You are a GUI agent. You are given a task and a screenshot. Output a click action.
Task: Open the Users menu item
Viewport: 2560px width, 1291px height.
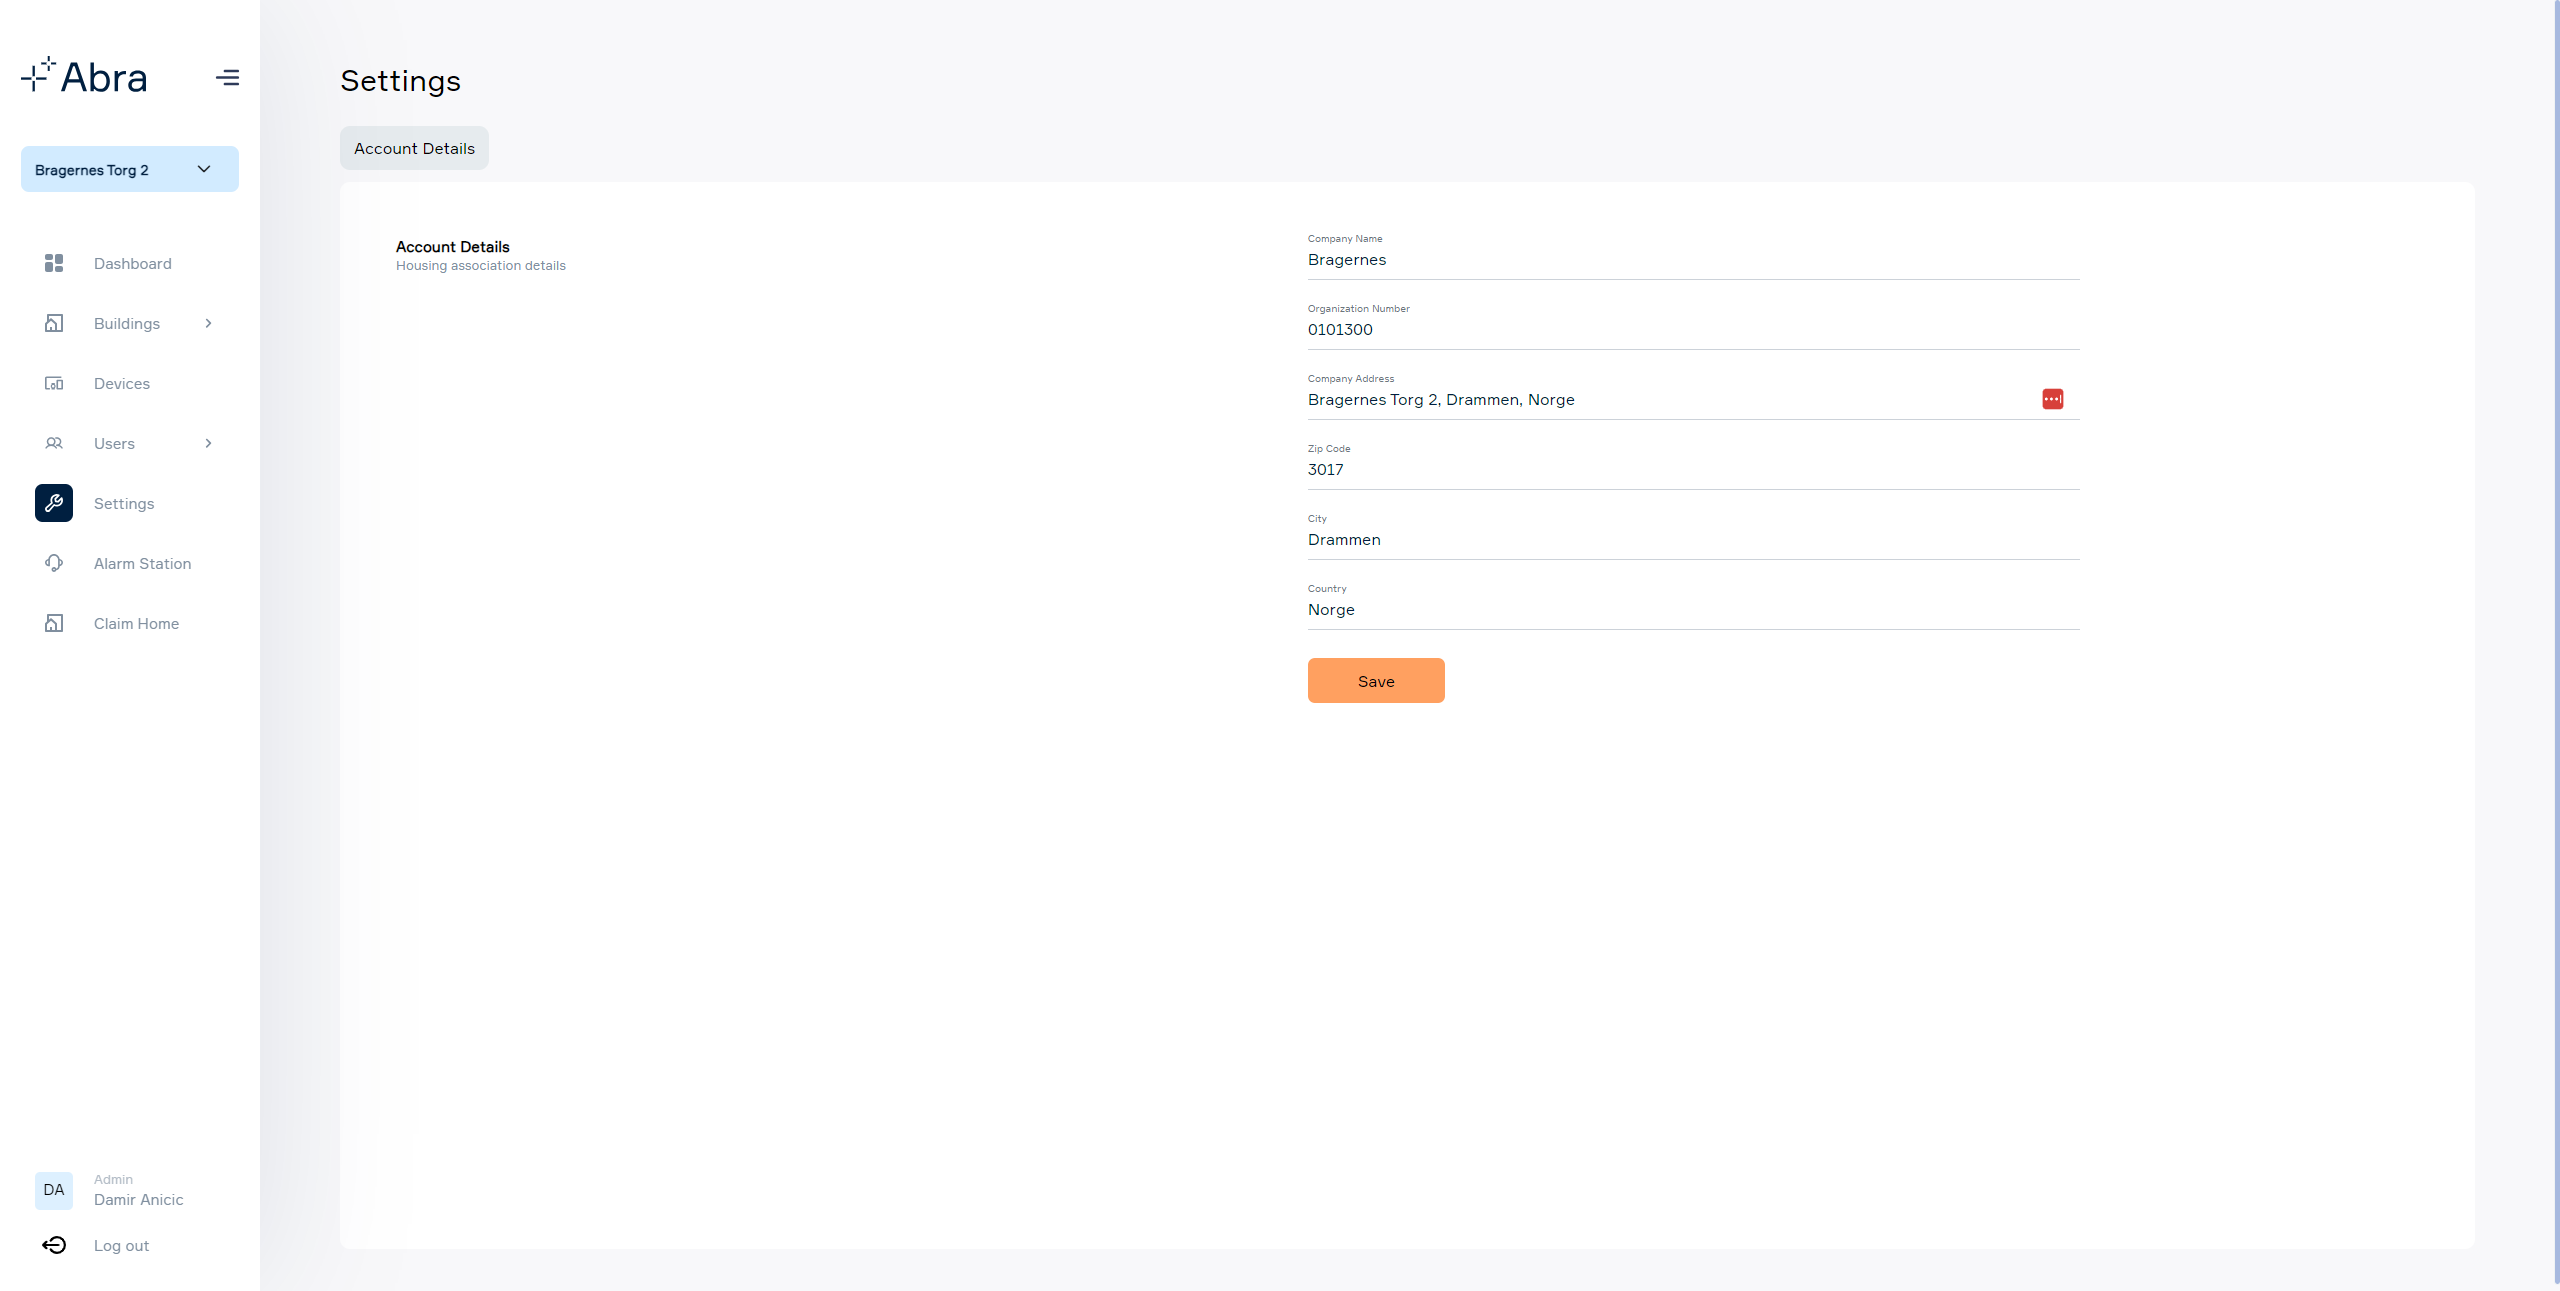pyautogui.click(x=114, y=443)
